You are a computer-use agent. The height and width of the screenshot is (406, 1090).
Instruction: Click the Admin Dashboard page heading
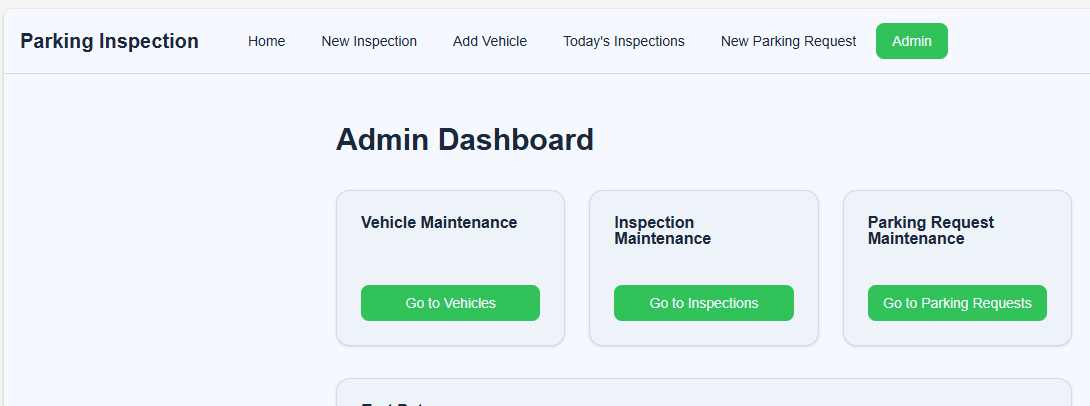pyautogui.click(x=464, y=140)
